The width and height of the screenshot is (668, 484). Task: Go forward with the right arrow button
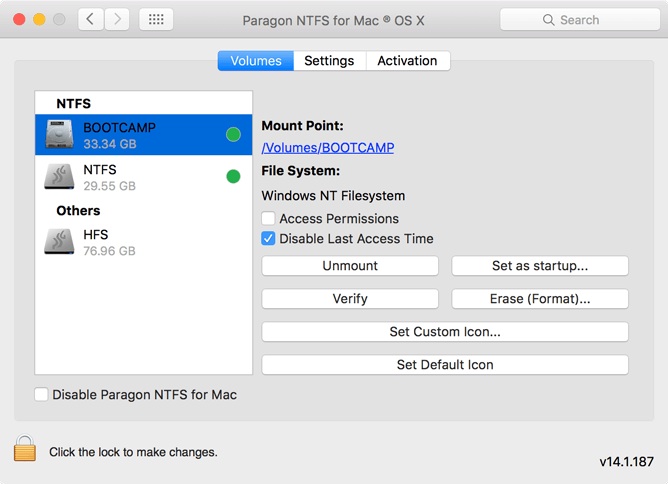point(117,19)
